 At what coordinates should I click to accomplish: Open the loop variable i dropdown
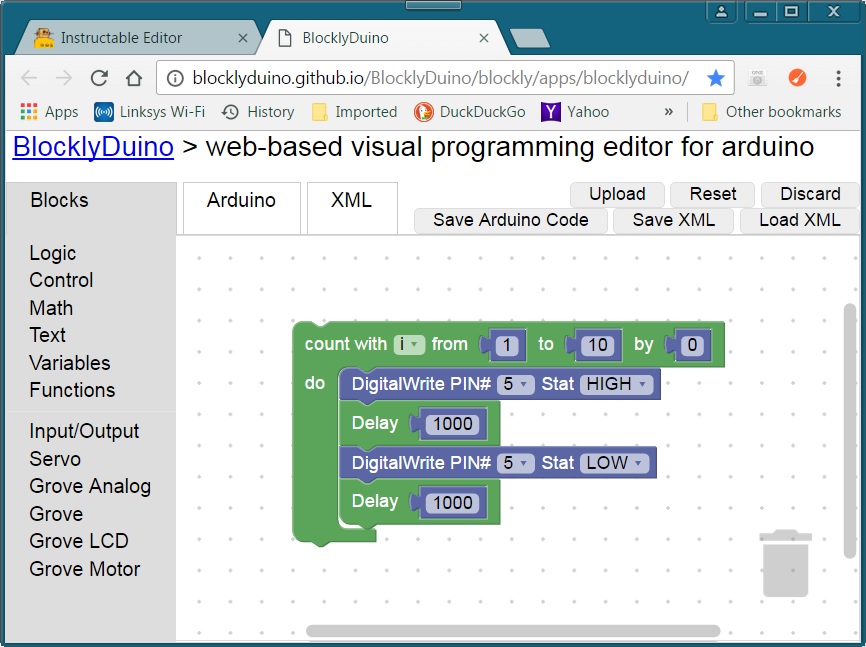point(409,344)
